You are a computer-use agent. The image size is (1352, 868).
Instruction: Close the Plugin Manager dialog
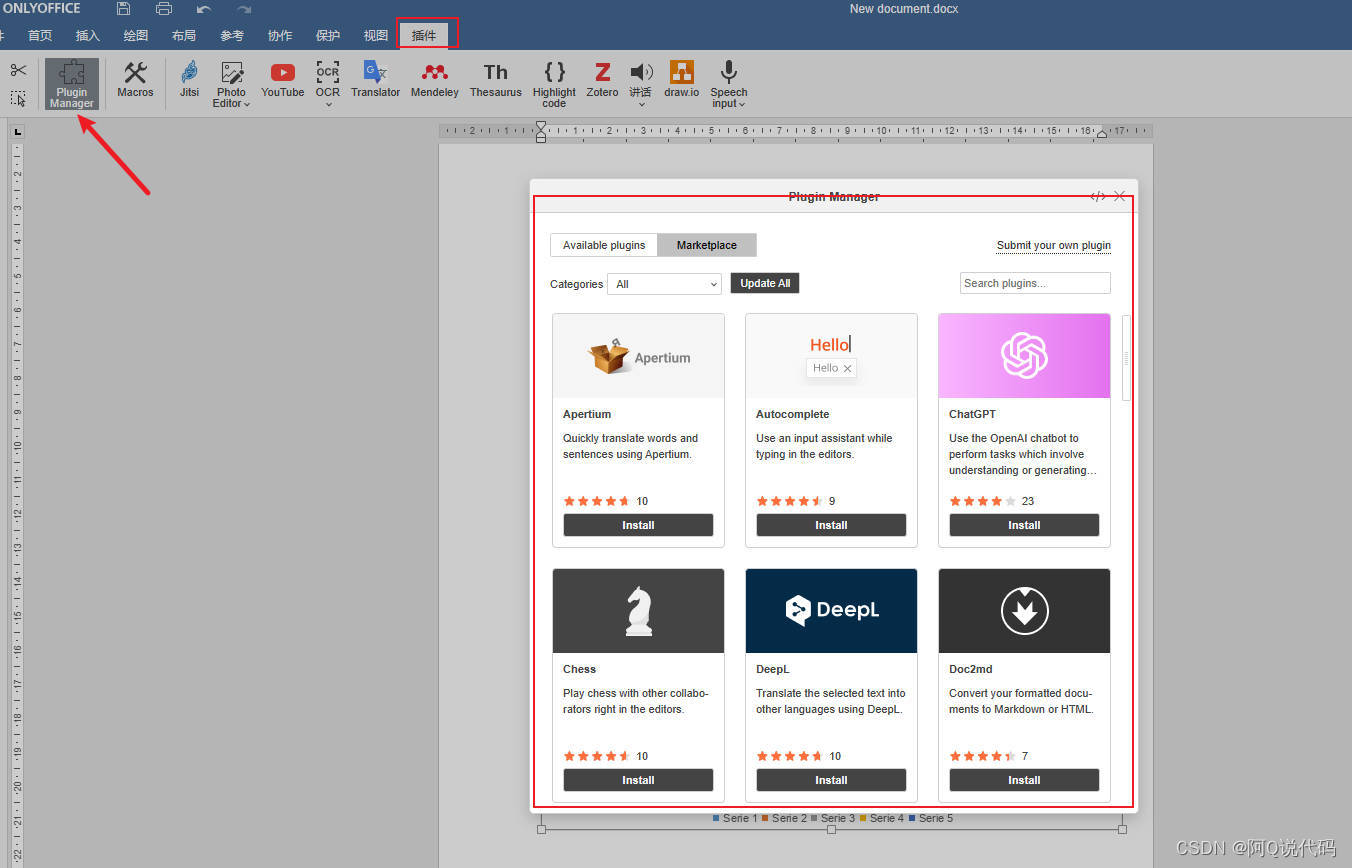coord(1119,196)
